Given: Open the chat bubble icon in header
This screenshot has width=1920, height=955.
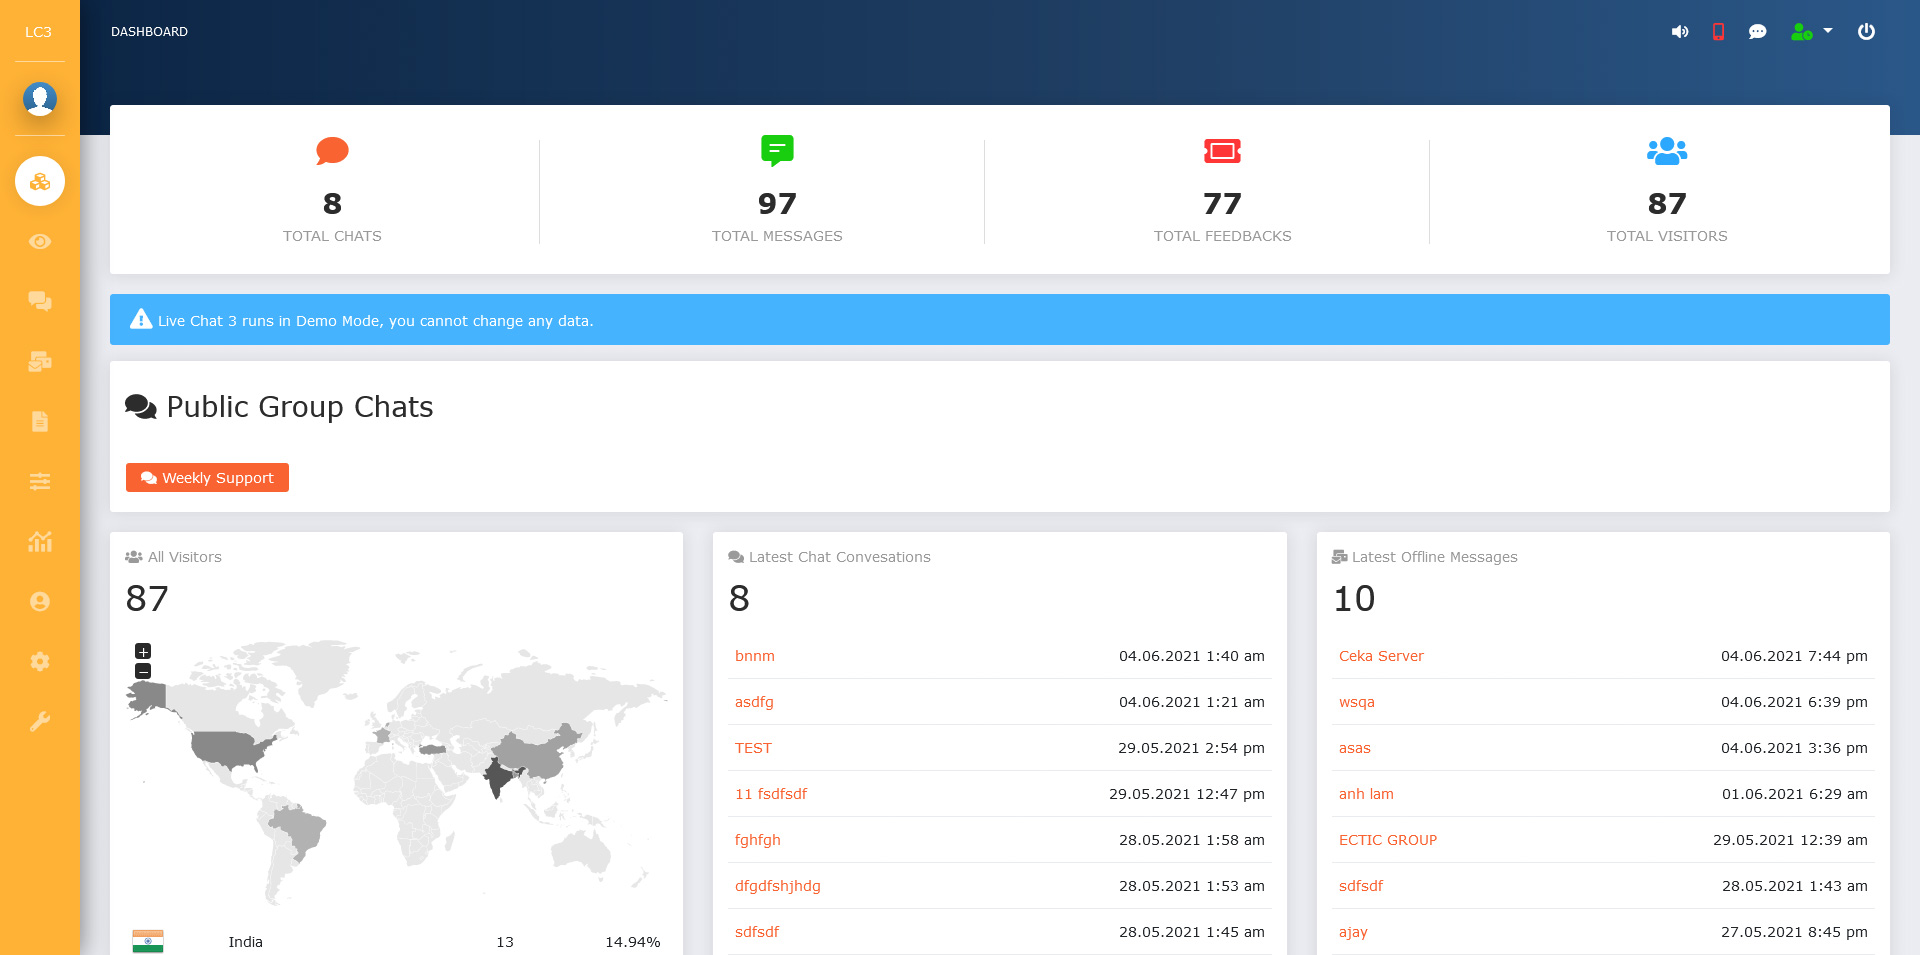Looking at the screenshot, I should 1757,32.
